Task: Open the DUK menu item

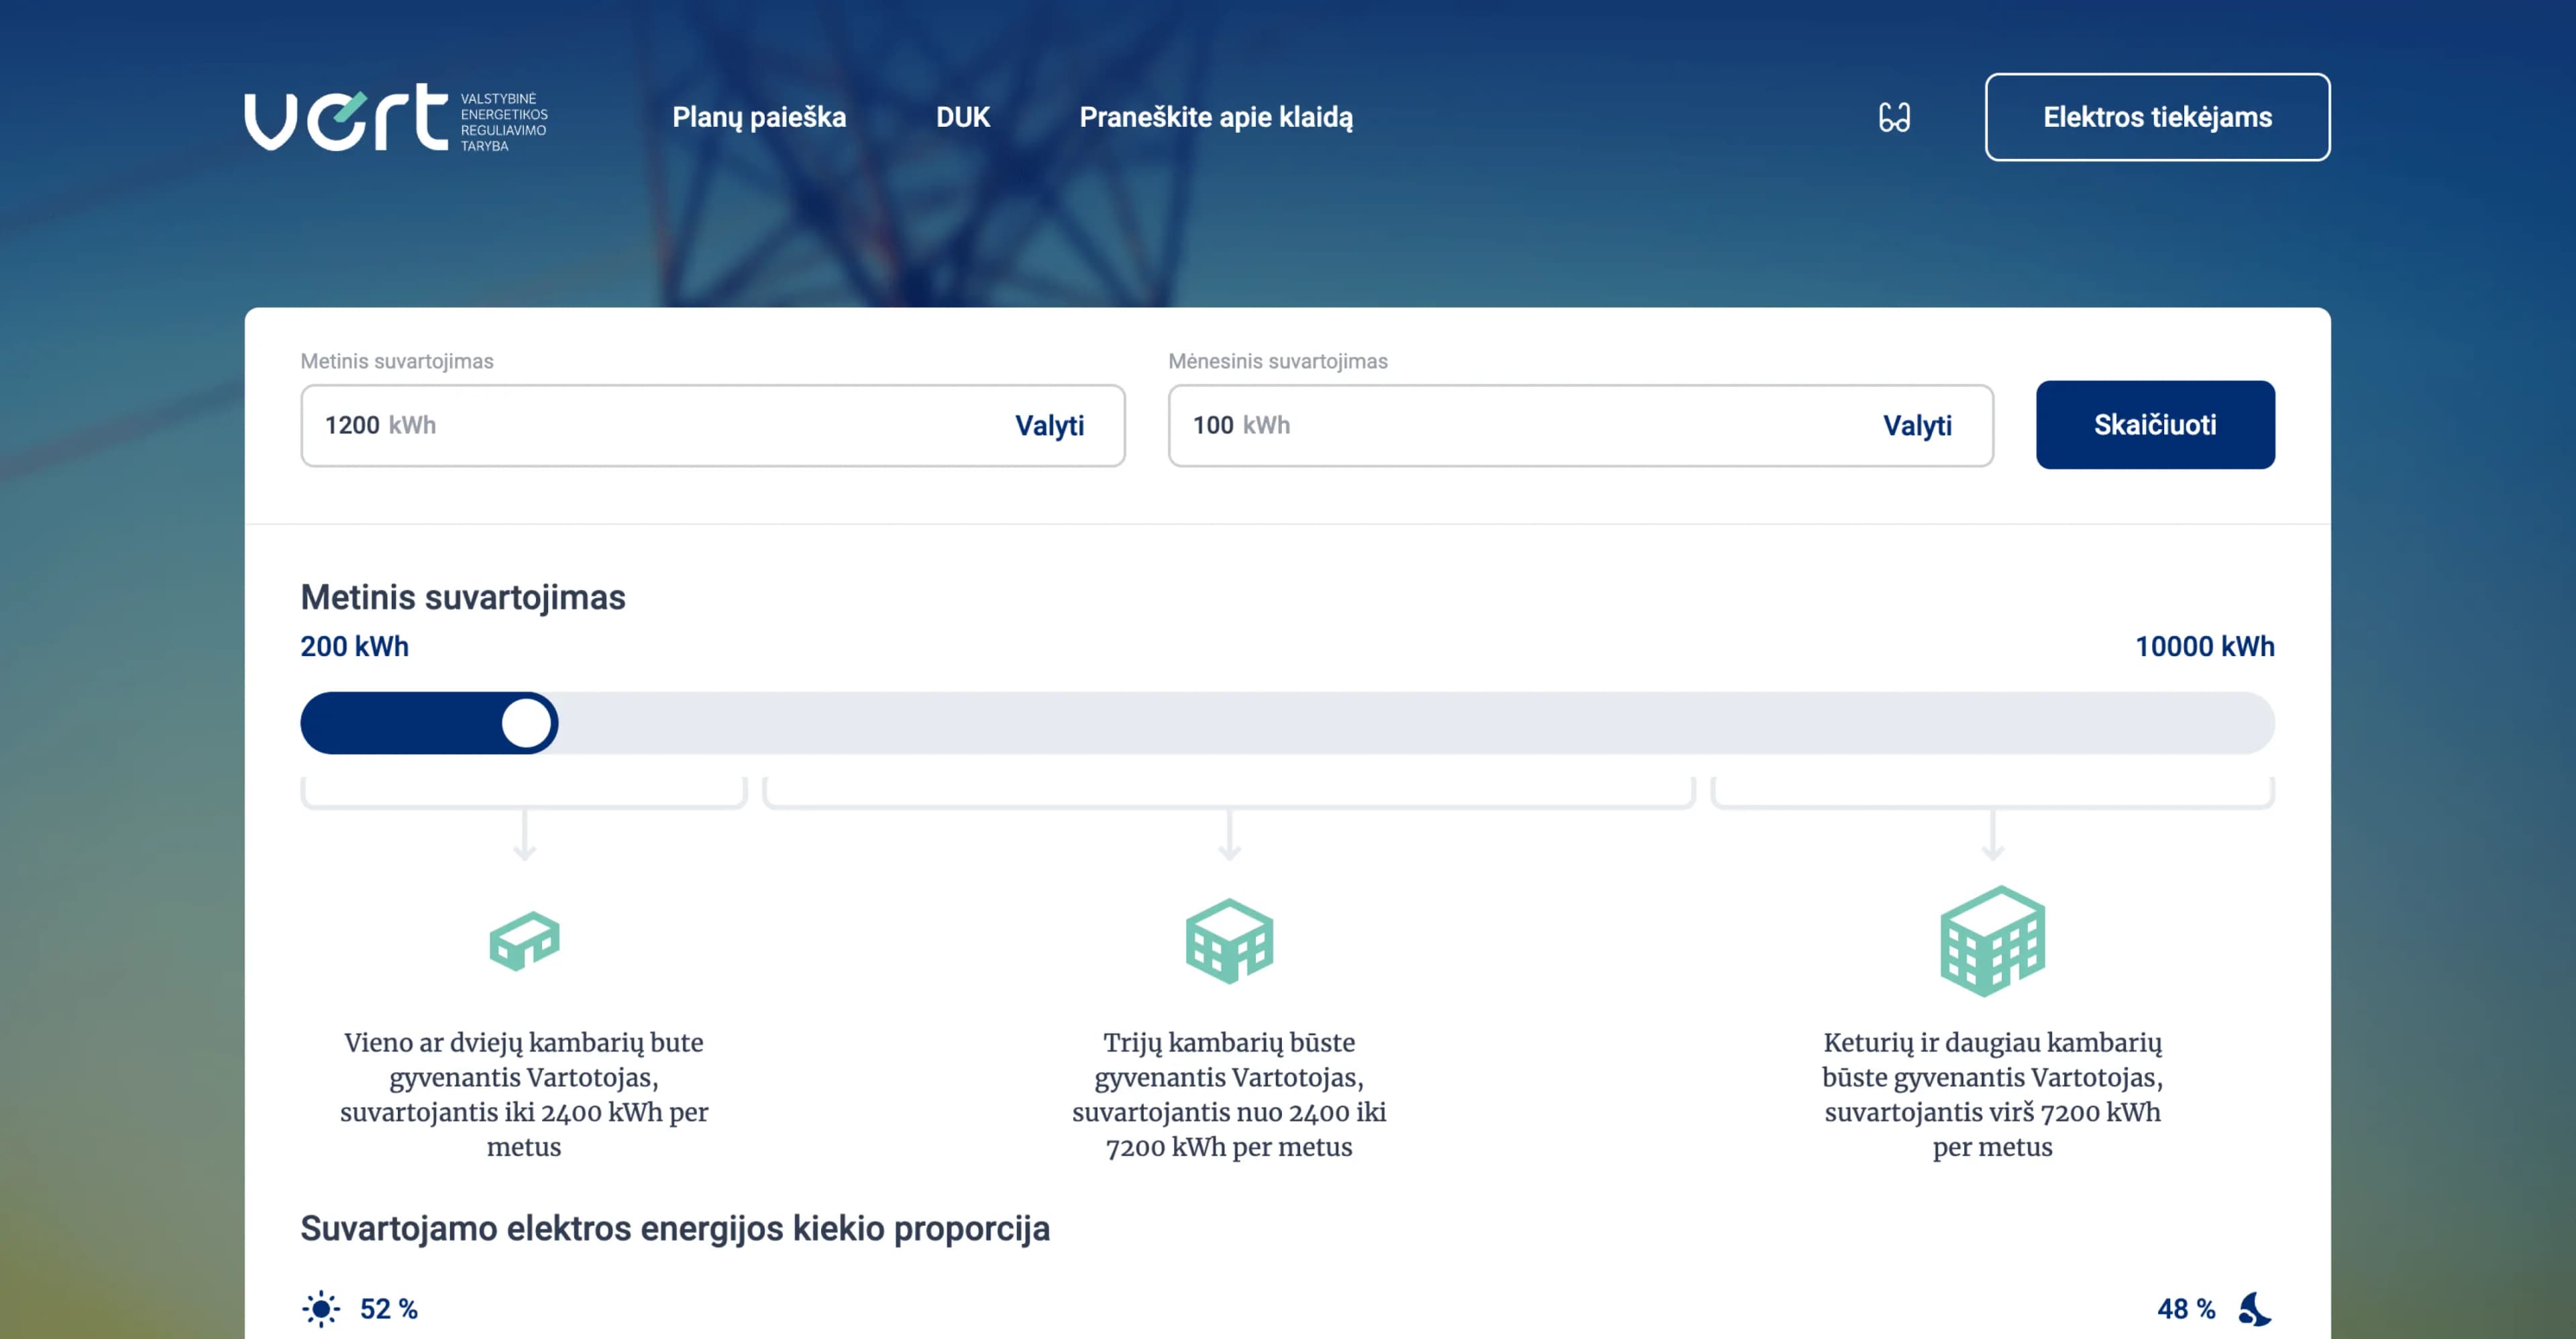Action: click(x=962, y=118)
